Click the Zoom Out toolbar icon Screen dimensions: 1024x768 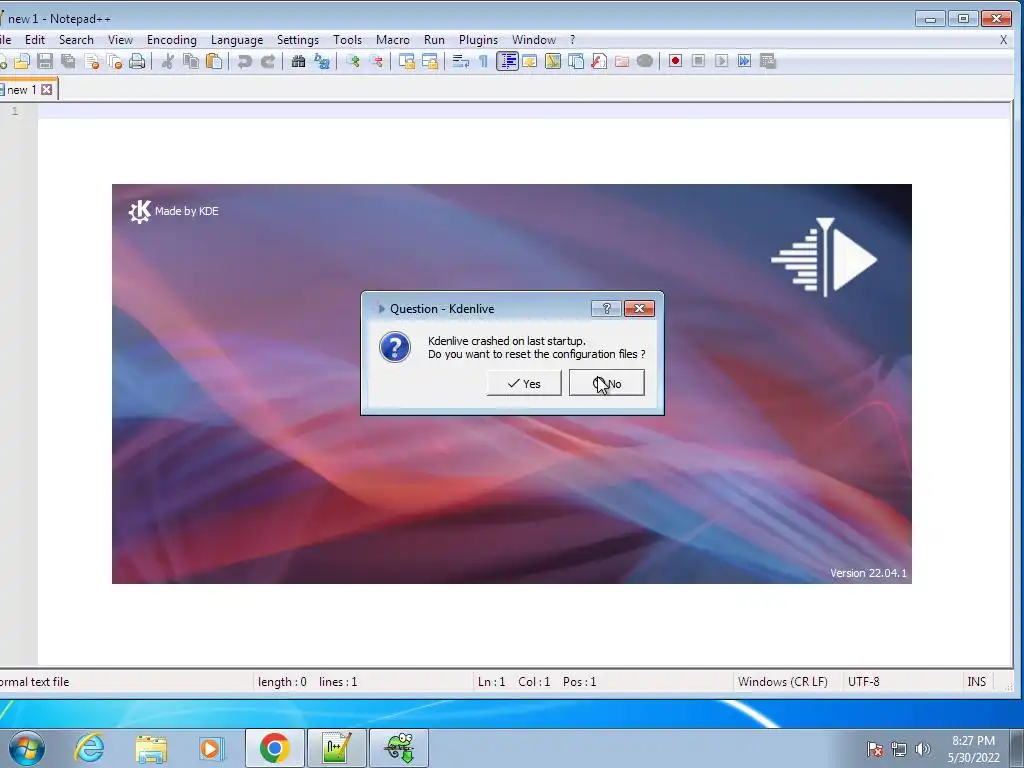(376, 61)
